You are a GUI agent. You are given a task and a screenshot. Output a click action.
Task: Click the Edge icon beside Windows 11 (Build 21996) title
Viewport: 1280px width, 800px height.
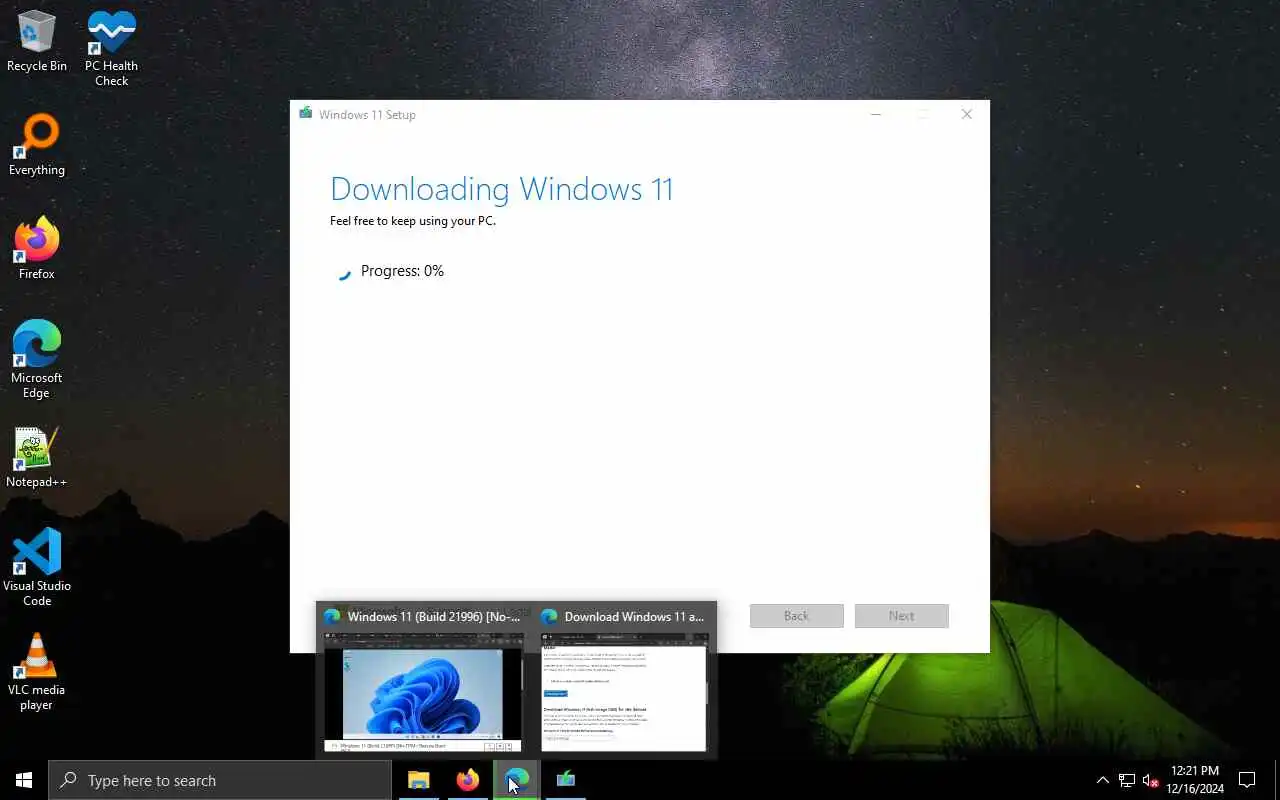pyautogui.click(x=332, y=616)
